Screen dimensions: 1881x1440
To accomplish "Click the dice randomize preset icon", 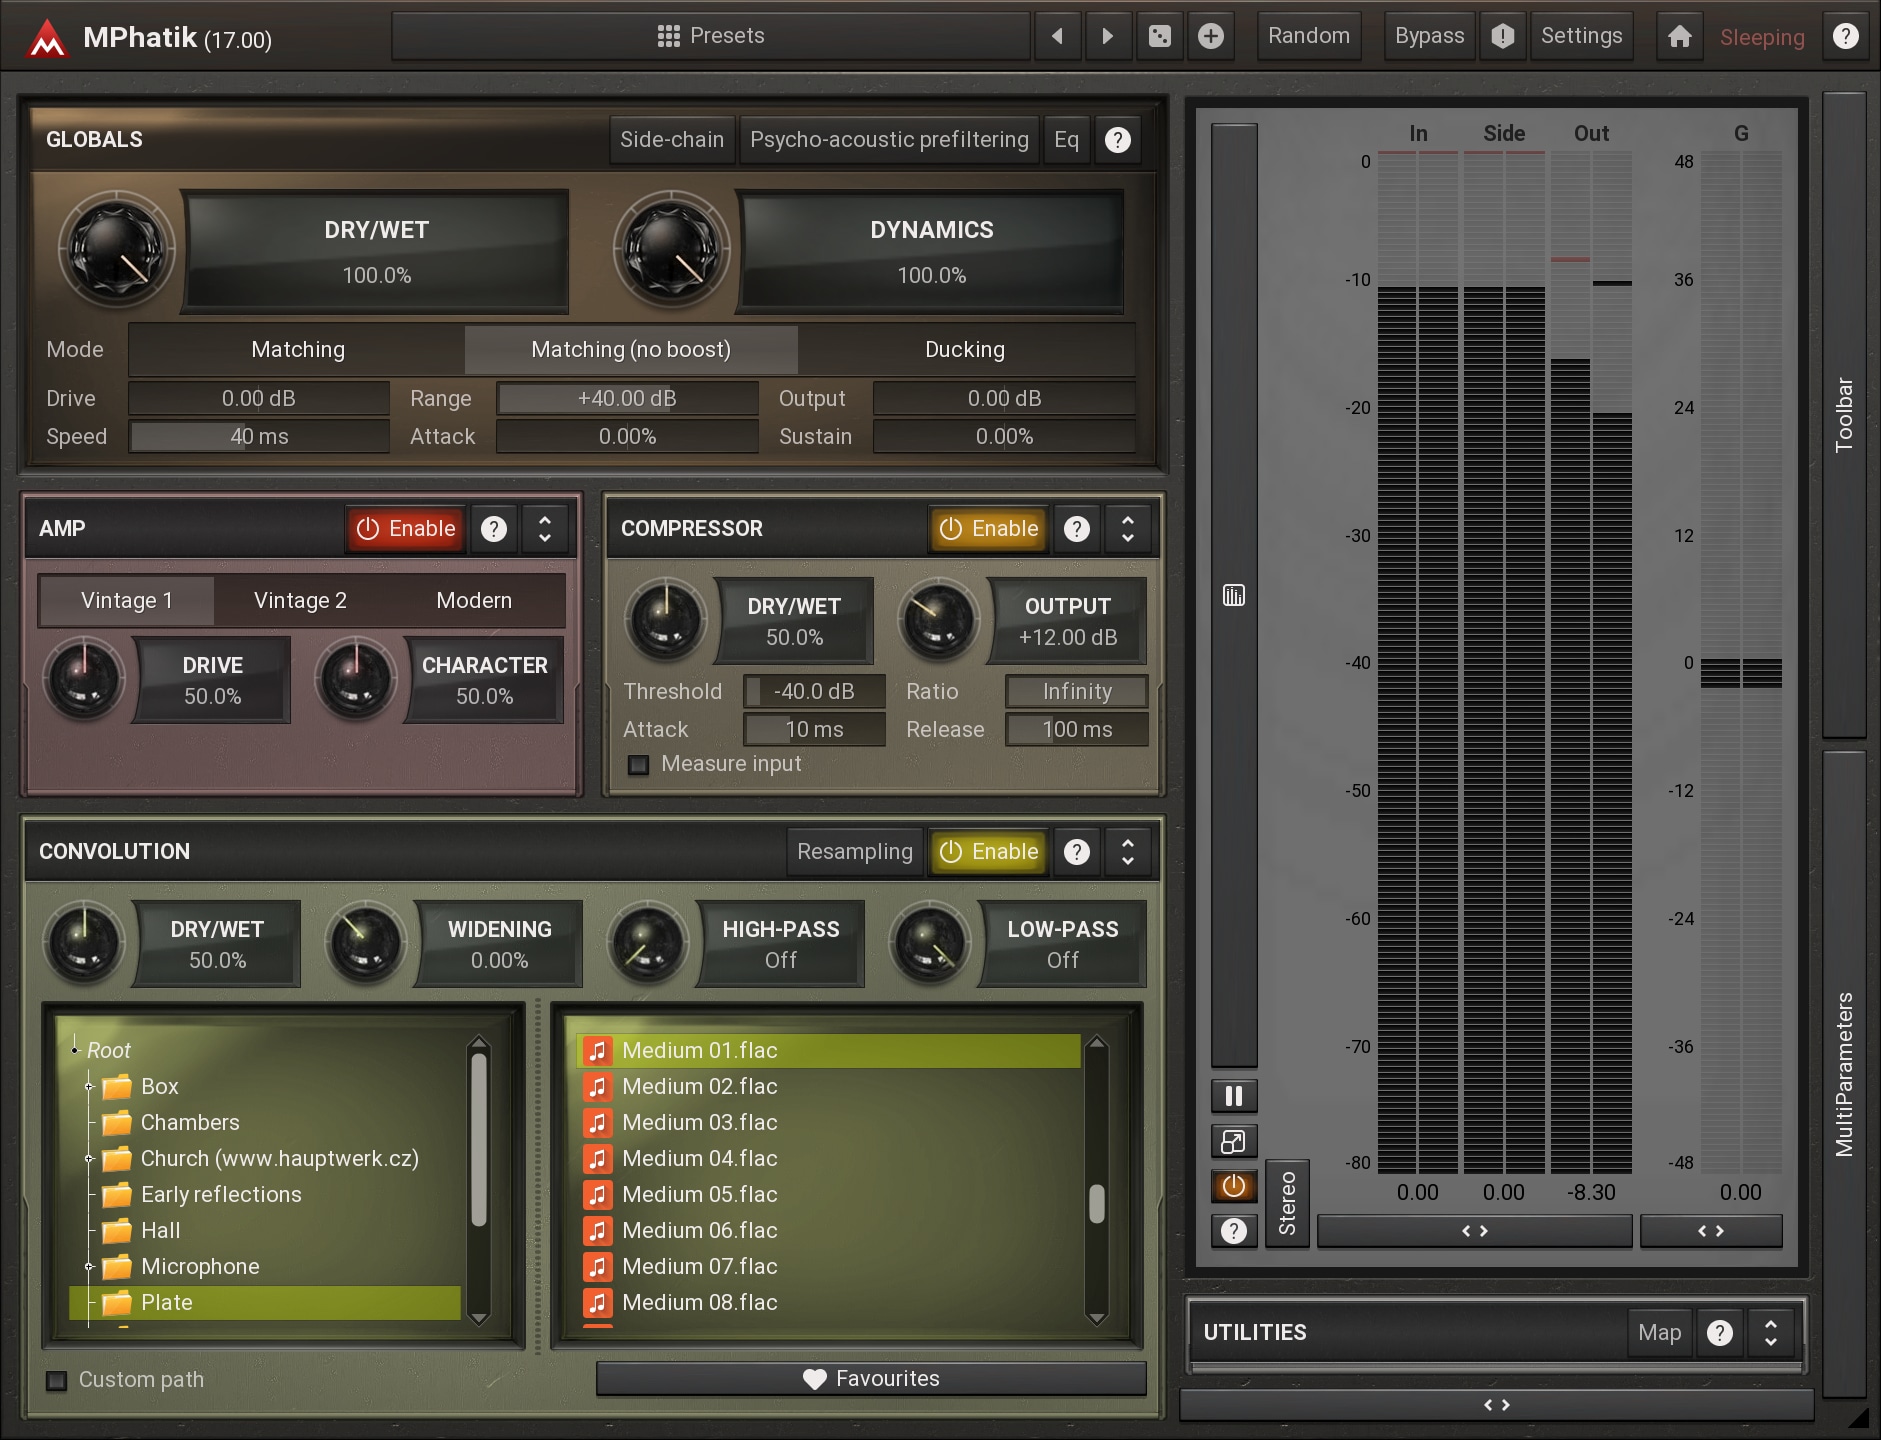I will point(1159,37).
